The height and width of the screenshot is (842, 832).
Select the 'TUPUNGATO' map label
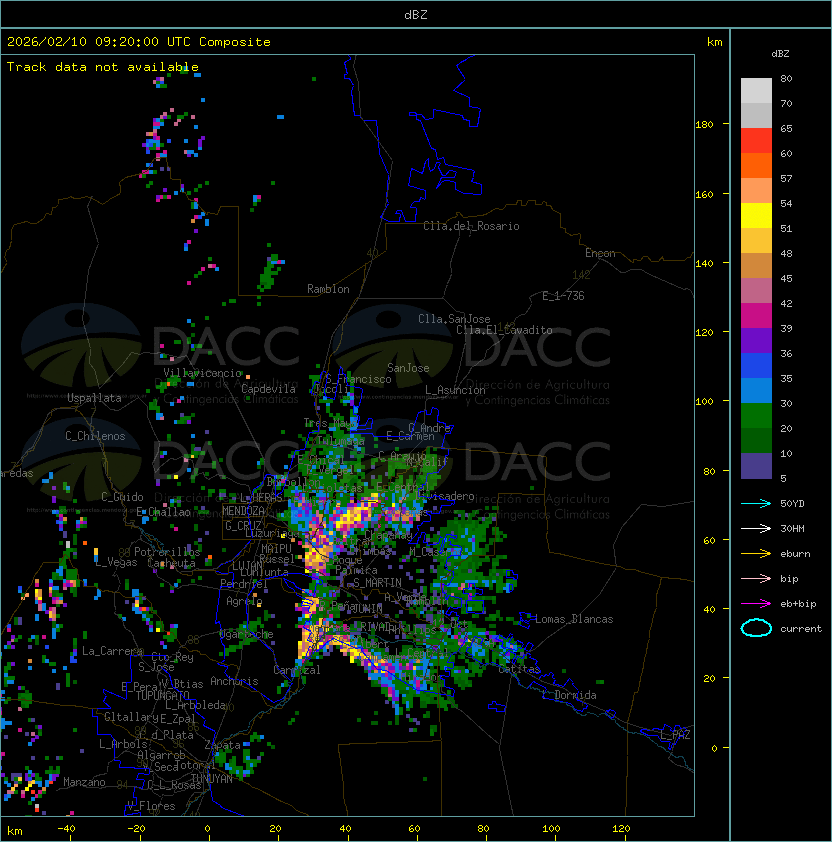click(x=162, y=695)
